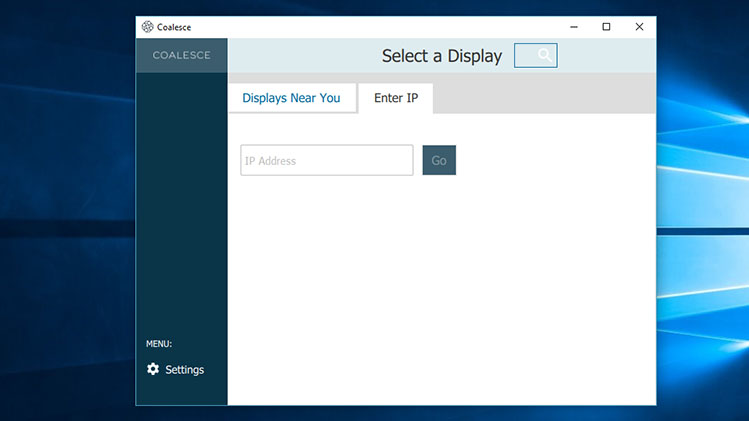Click the IP Address input field
749x421 pixels.
pyautogui.click(x=327, y=160)
